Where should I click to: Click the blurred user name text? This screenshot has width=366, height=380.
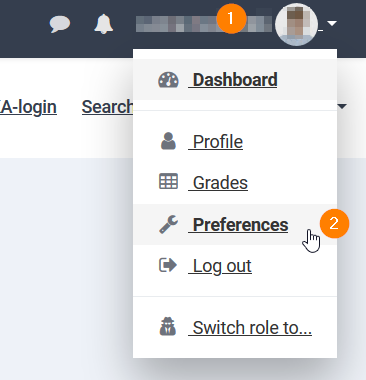click(x=204, y=24)
